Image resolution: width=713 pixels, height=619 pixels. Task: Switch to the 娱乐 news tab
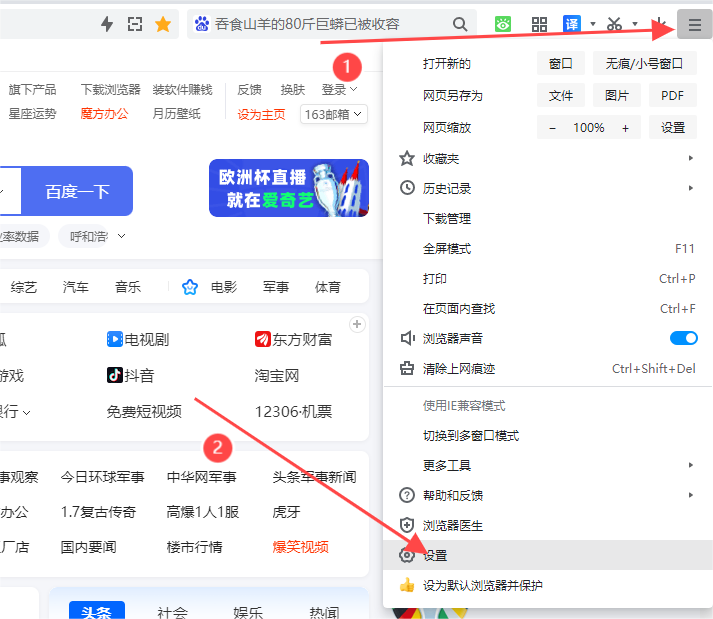click(x=248, y=612)
